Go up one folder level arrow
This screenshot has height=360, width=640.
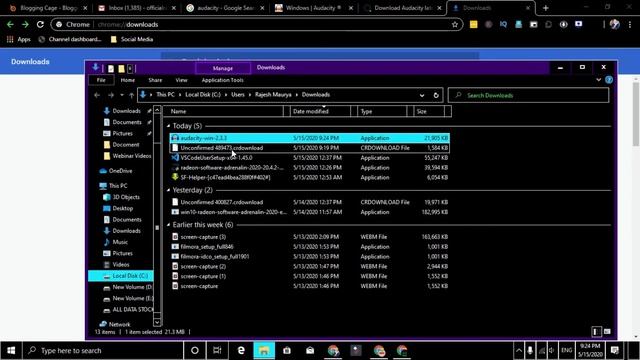coord(131,95)
